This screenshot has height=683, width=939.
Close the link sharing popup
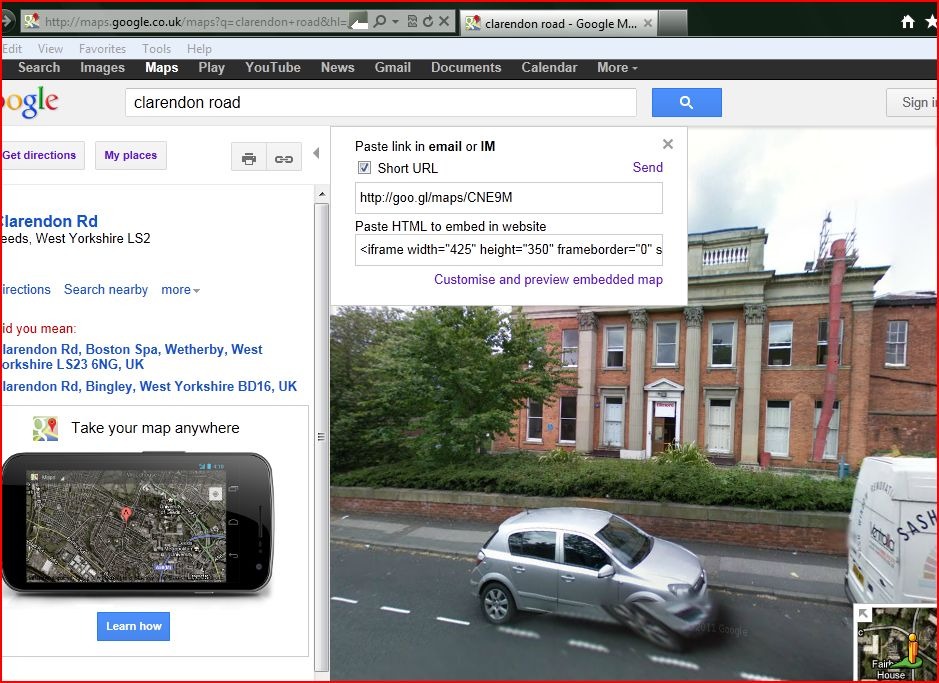coord(668,144)
